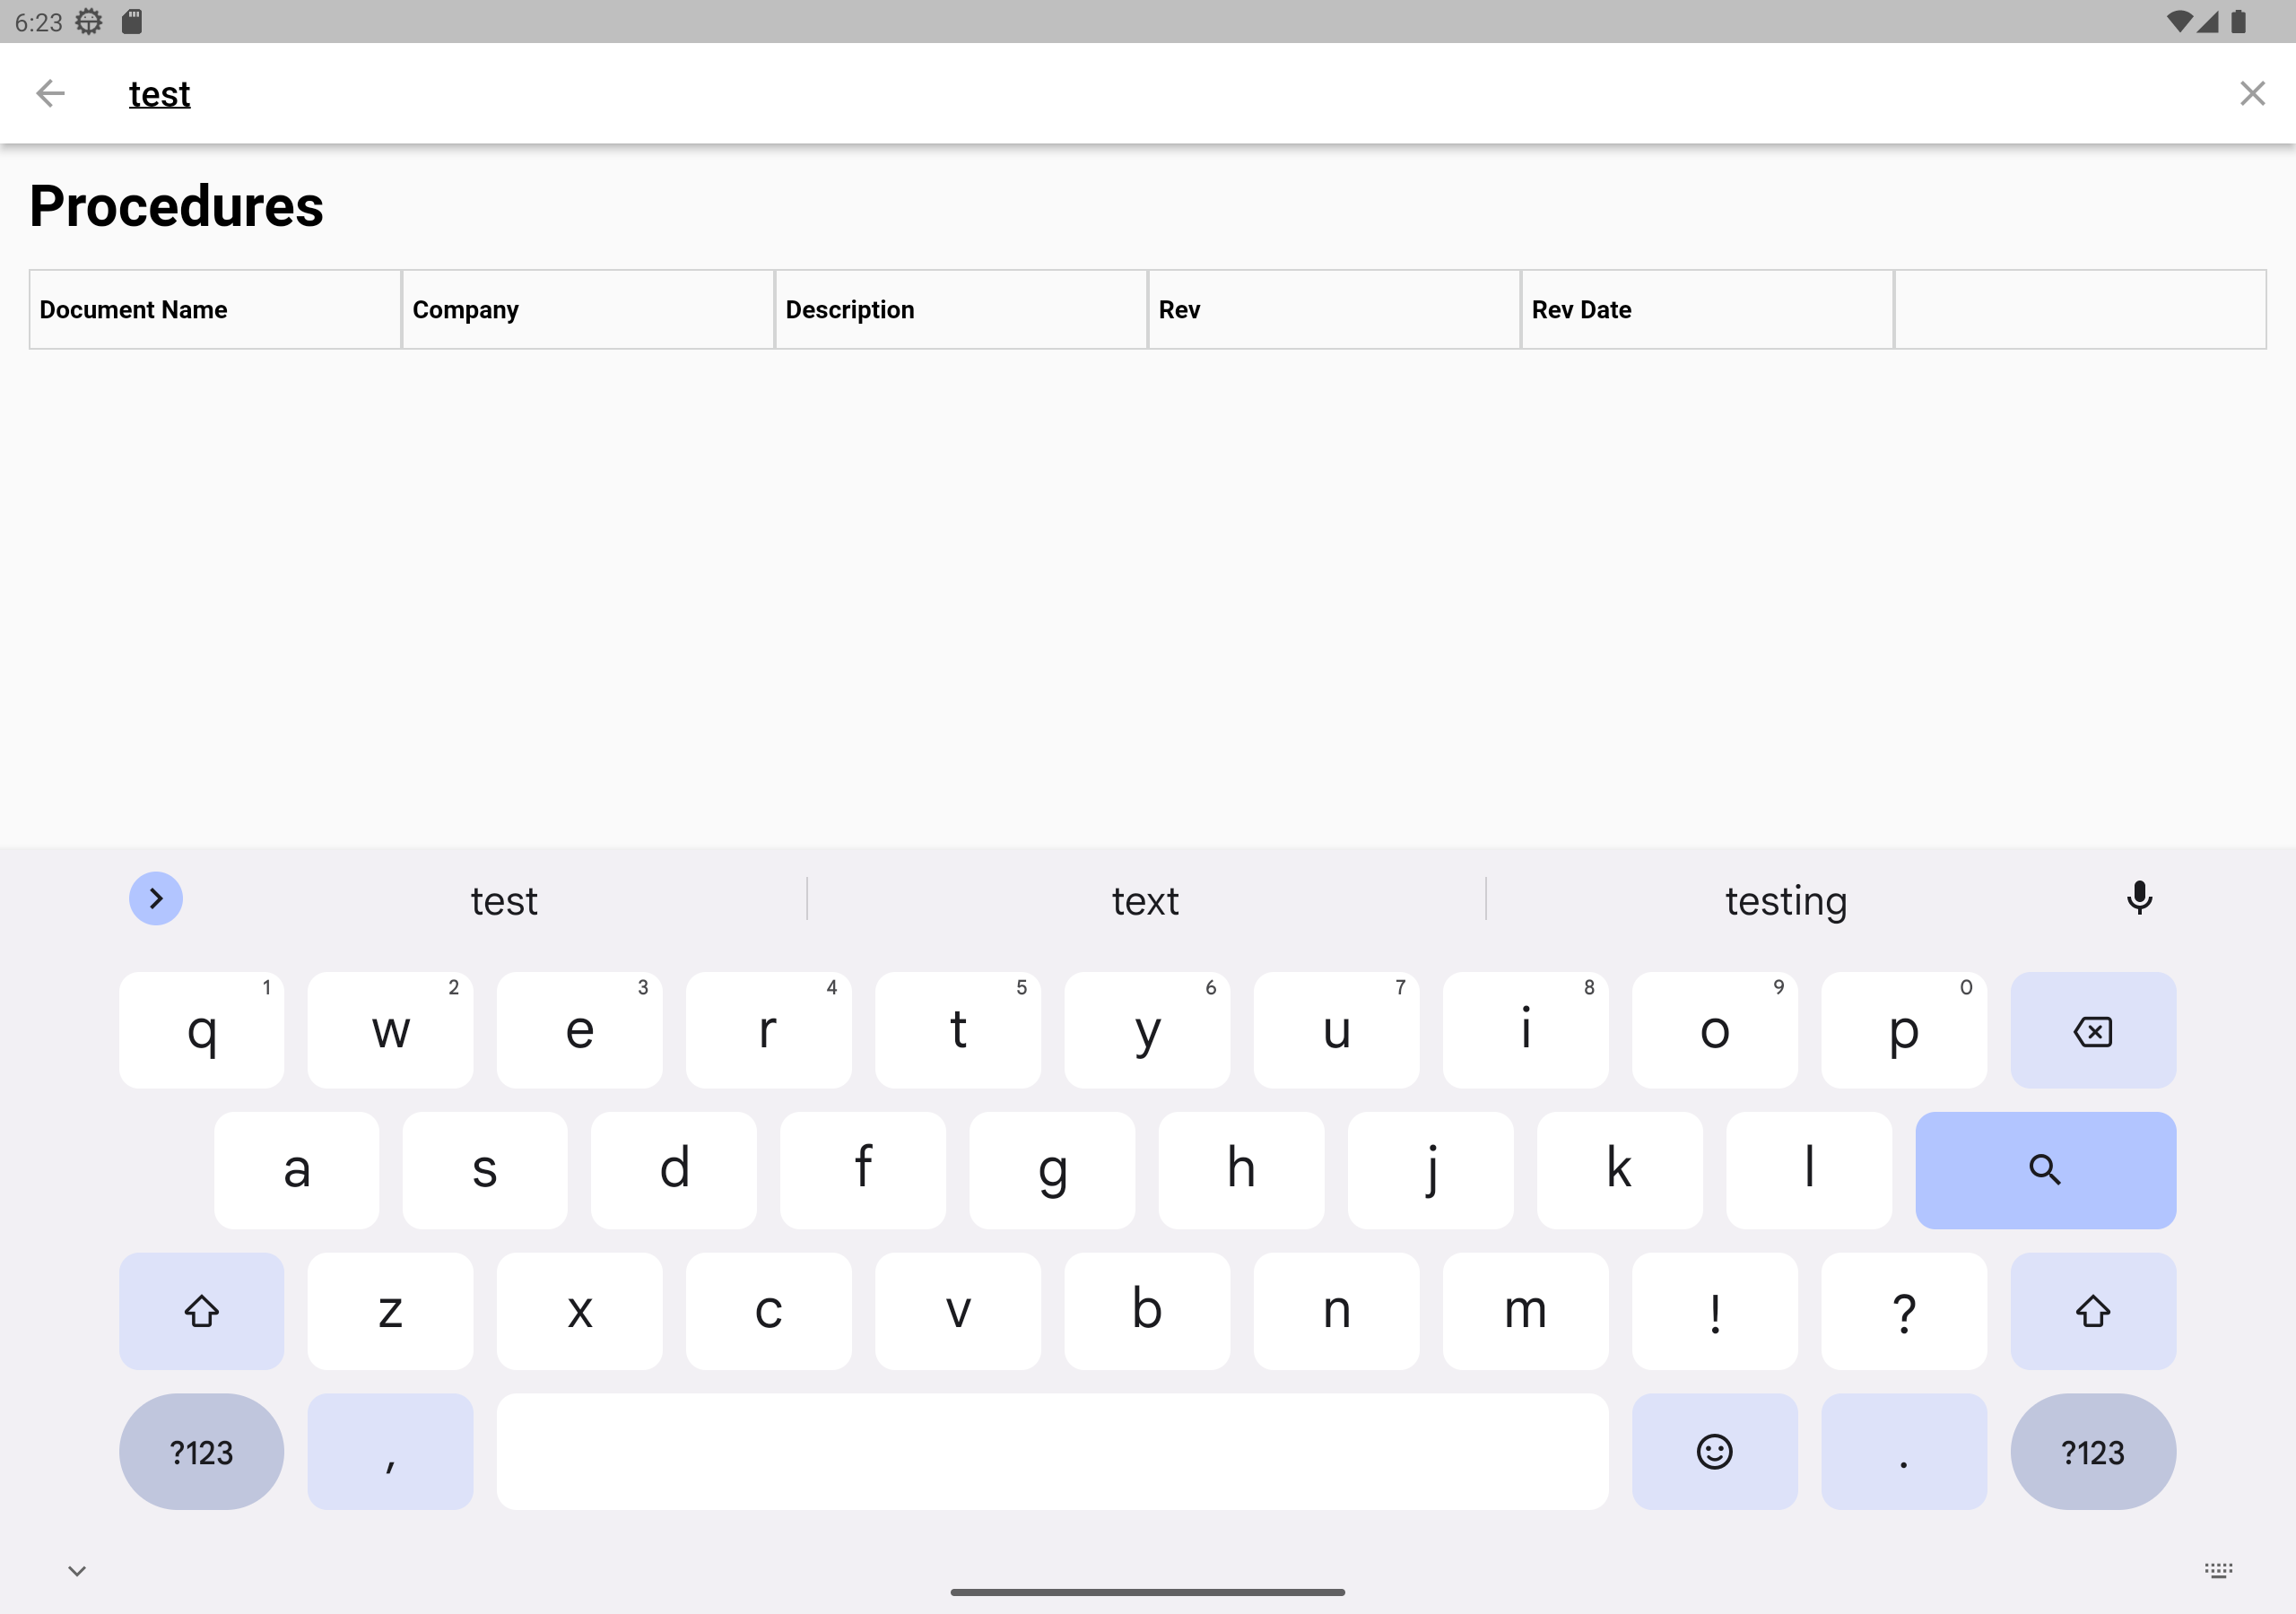Switch to symbols with right ?123 key

(x=2092, y=1451)
